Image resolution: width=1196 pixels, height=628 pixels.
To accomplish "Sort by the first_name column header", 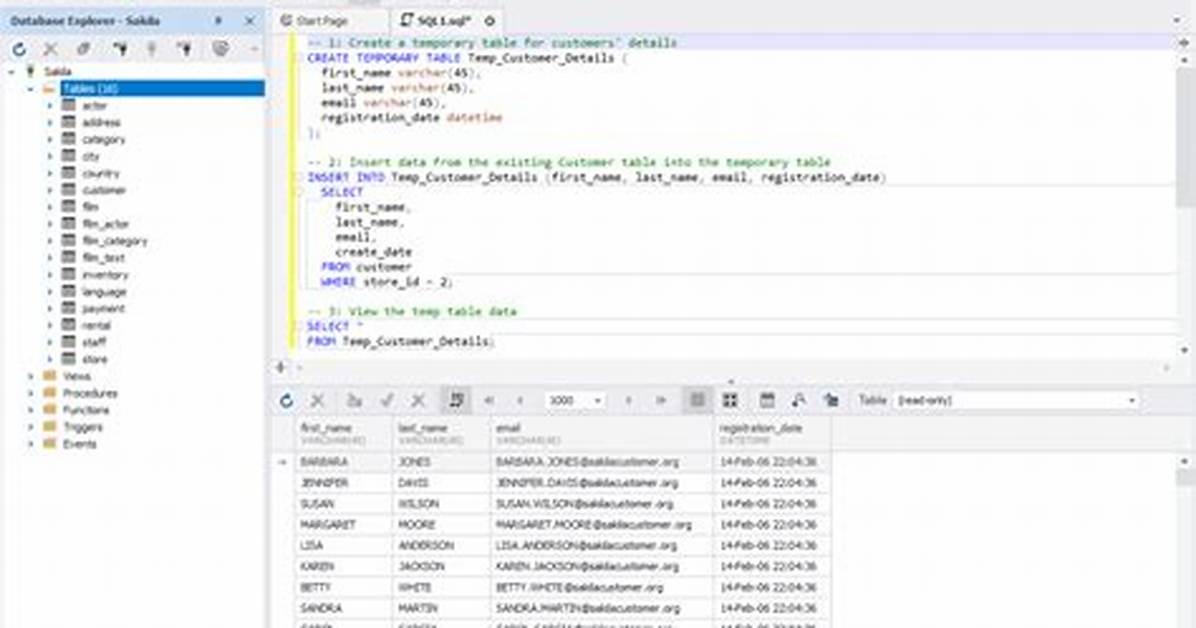I will click(344, 433).
